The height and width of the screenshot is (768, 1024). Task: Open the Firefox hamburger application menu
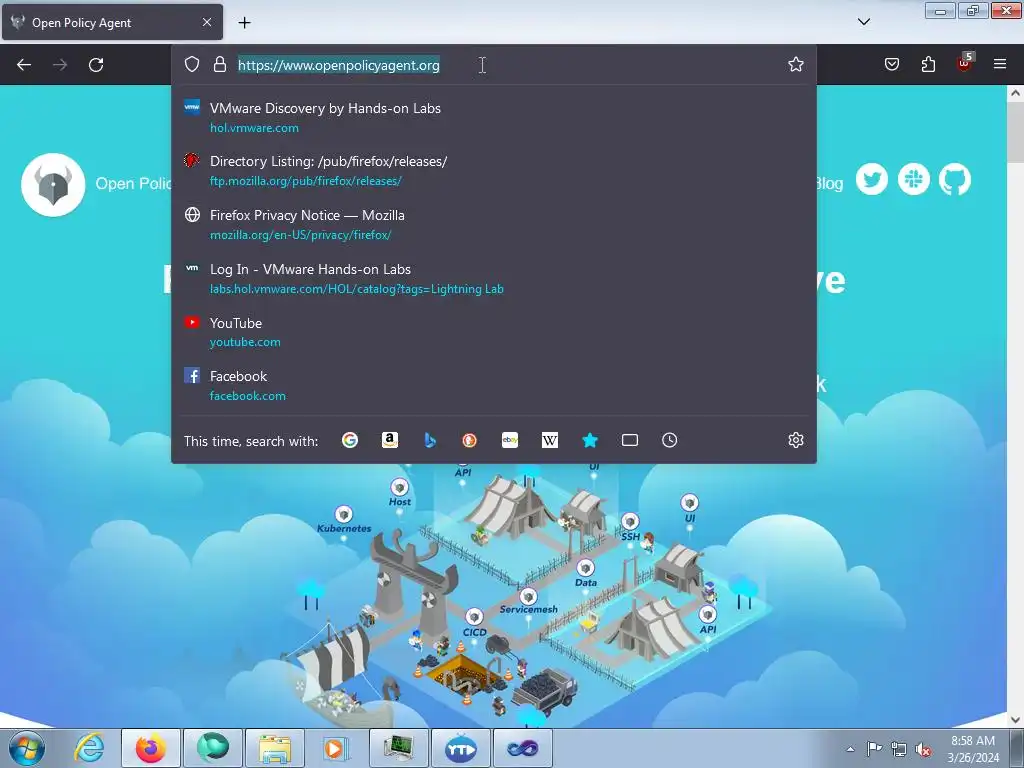(x=999, y=64)
